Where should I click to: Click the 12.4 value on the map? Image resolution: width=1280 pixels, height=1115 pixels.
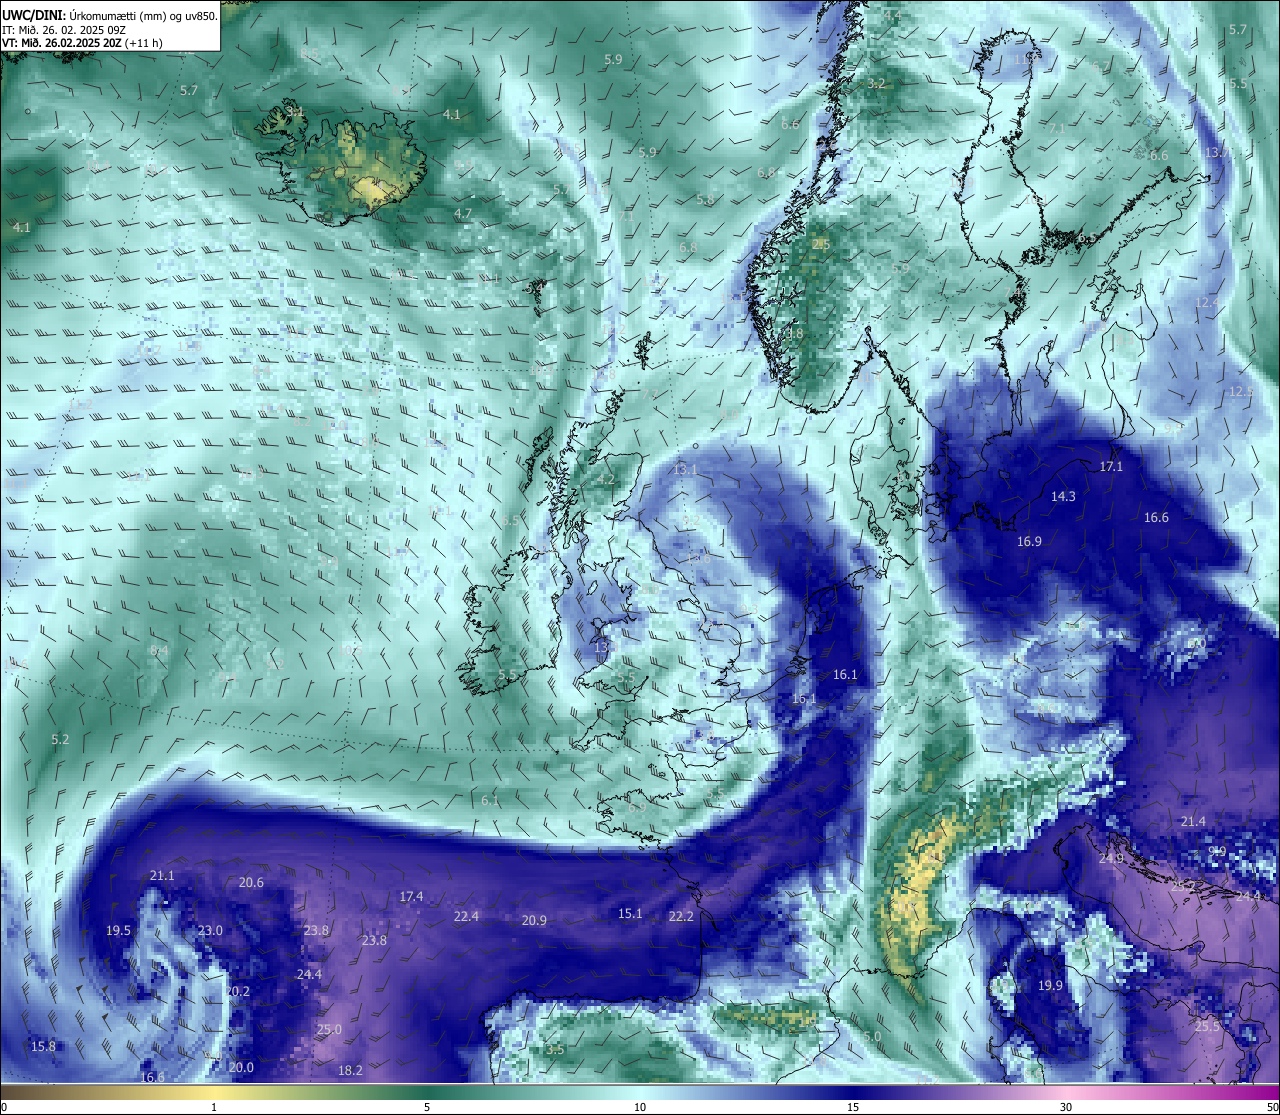(x=1207, y=303)
